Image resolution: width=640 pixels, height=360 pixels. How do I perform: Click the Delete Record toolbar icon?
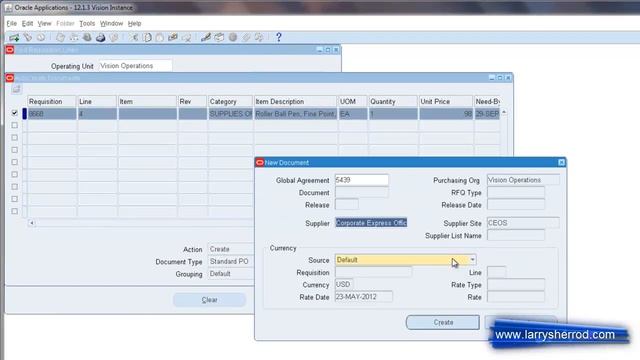pos(187,38)
